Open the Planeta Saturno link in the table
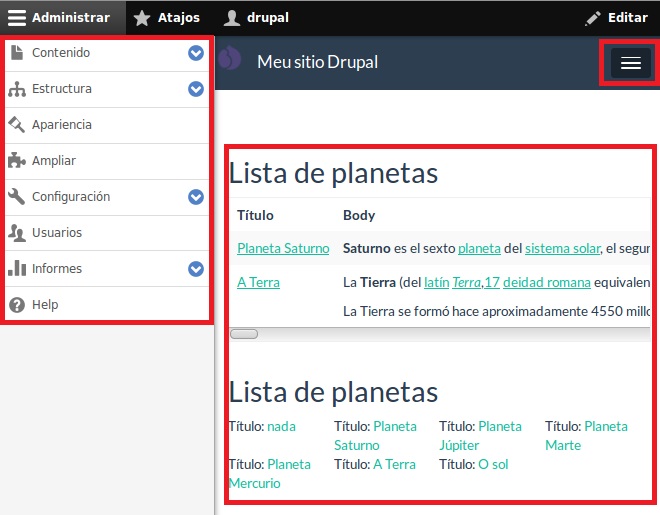Viewport: 660px width, 515px height. coord(283,248)
